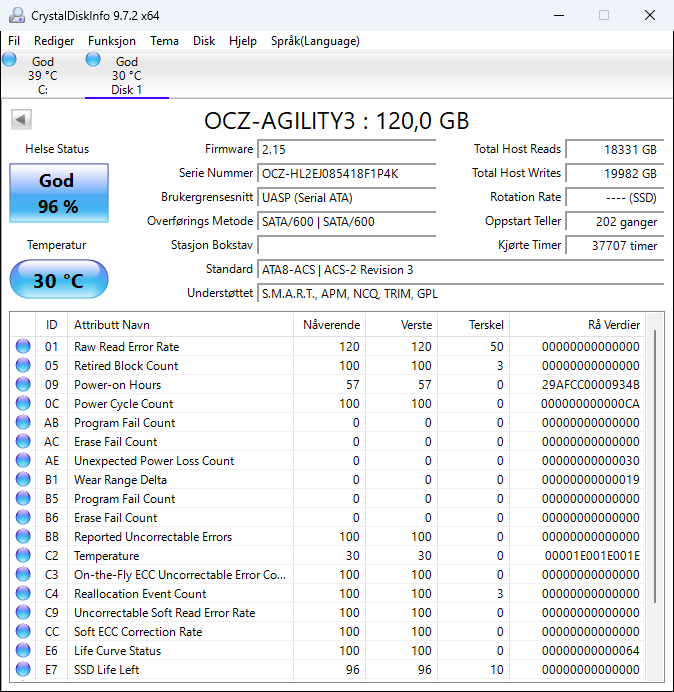Click status orb for On-the-Fly ECC row

[23, 574]
